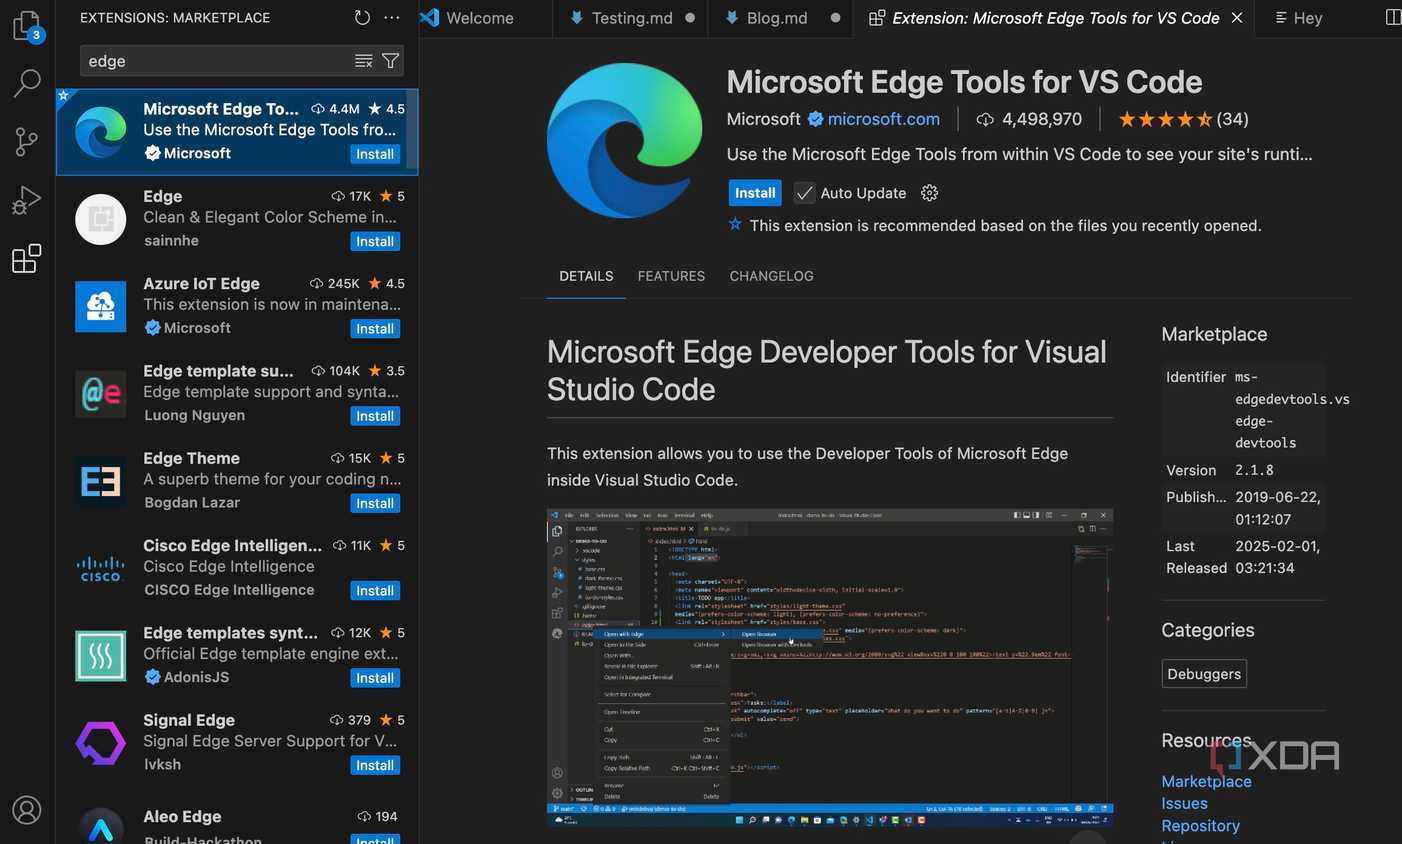
Task: Clear extensions search results icon
Action: pos(364,61)
